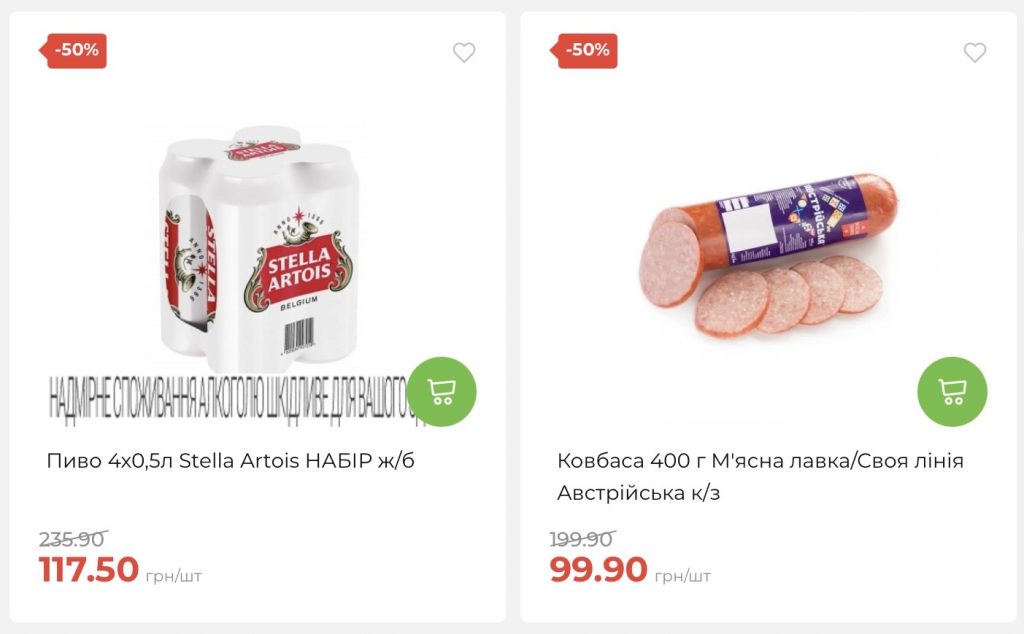The image size is (1024, 634).
Task: Select the Stella Artois product card
Action: [x=250, y=300]
